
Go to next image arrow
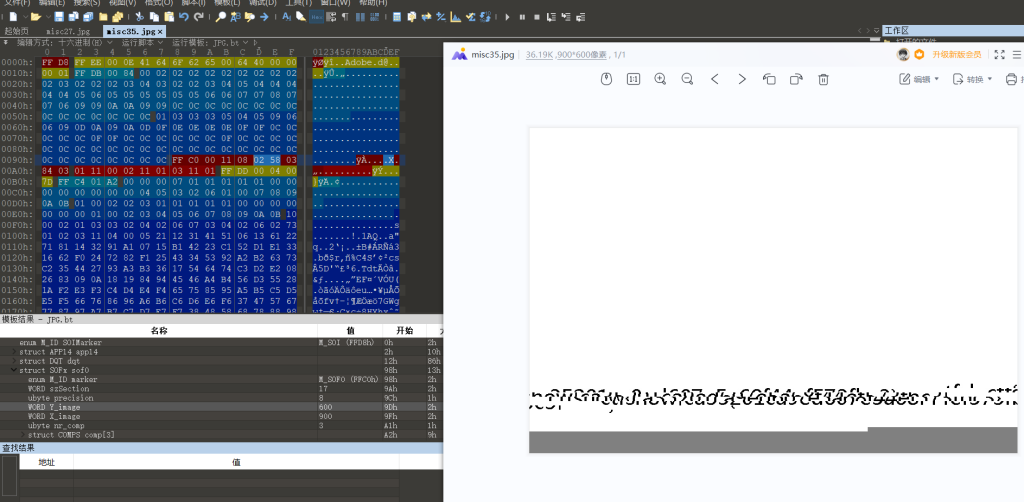click(742, 79)
